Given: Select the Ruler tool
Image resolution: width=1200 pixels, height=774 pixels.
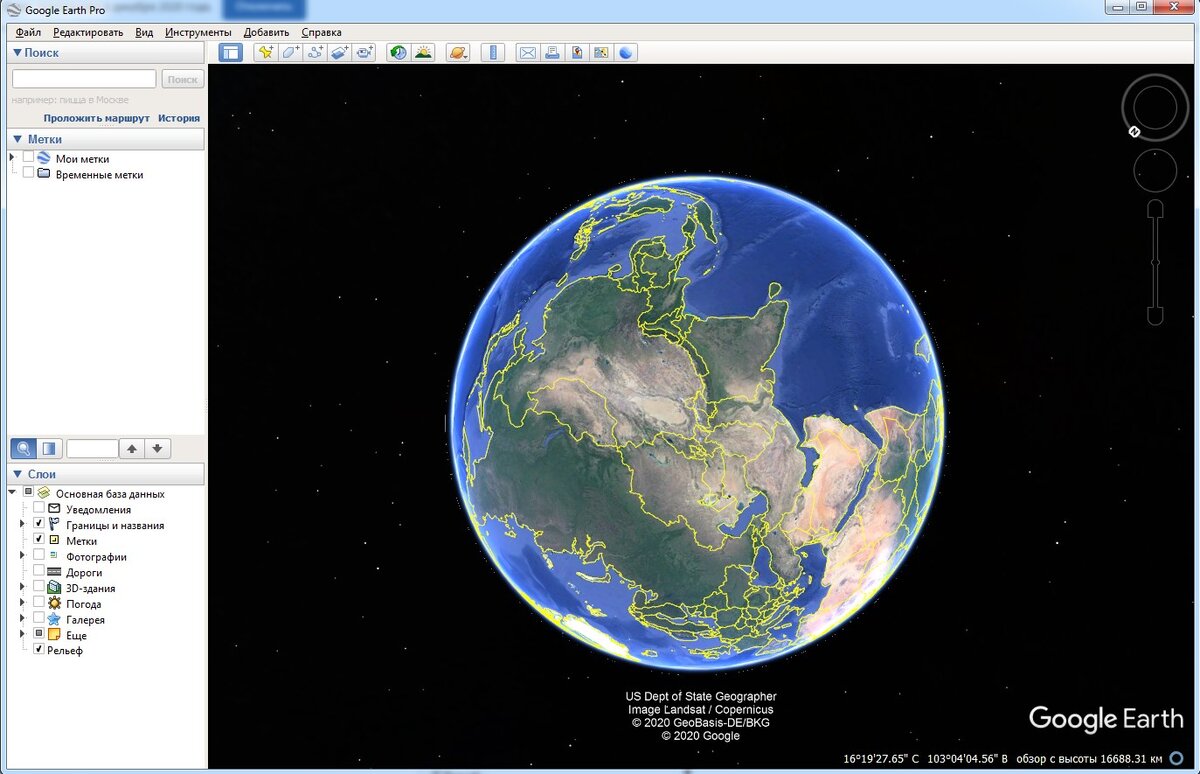Looking at the screenshot, I should [x=492, y=52].
